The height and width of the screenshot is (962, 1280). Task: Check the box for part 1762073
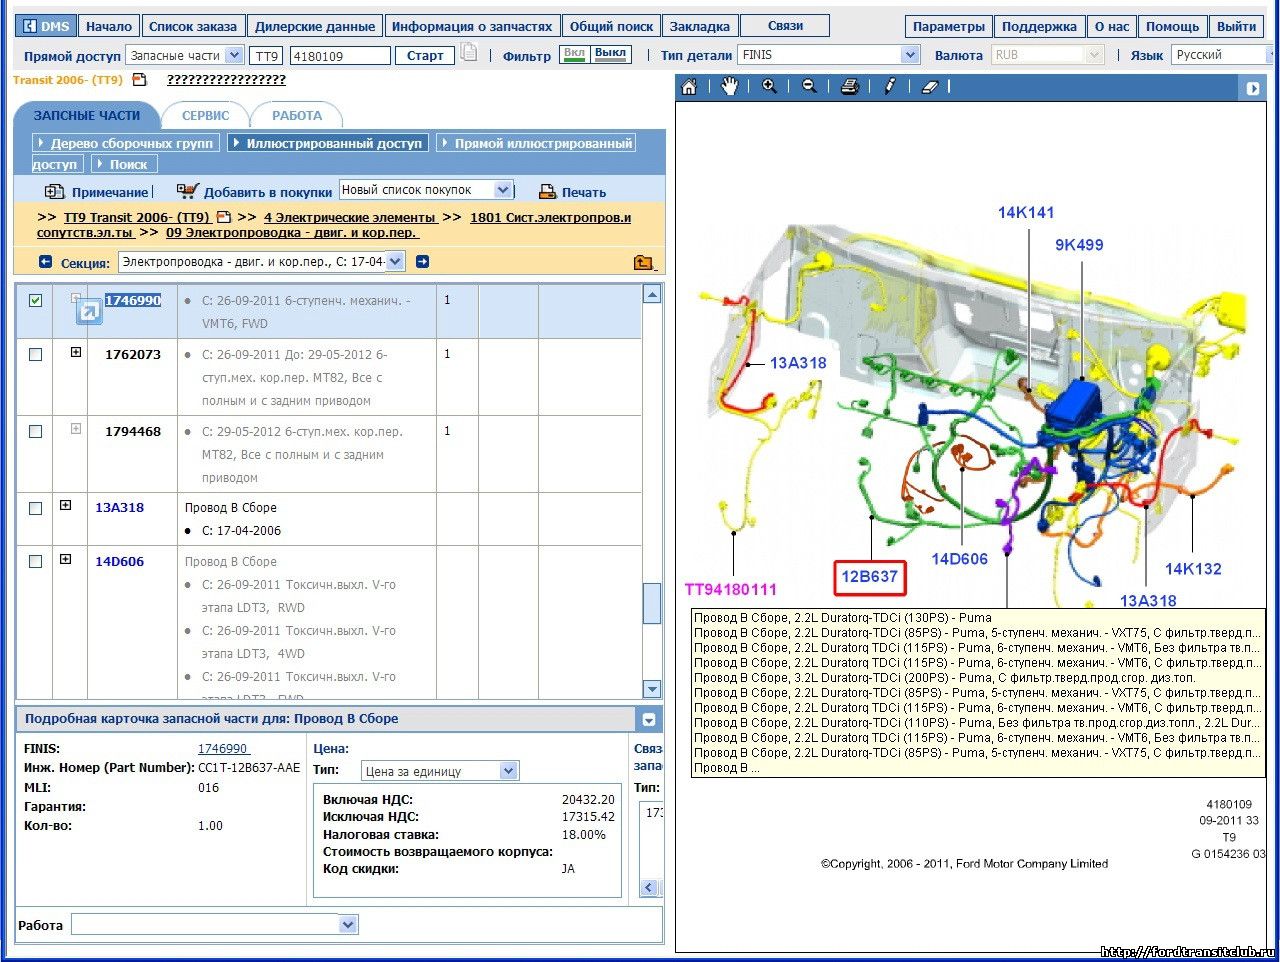pyautogui.click(x=36, y=354)
